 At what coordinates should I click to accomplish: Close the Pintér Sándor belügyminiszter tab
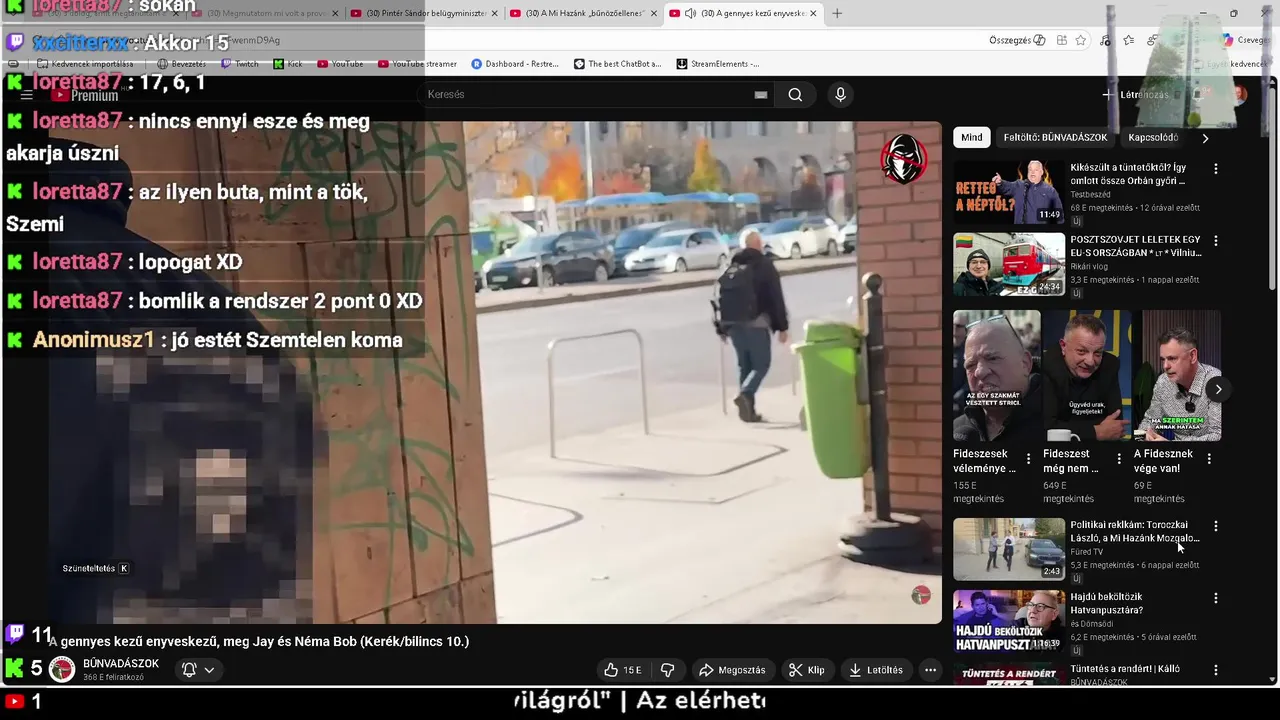click(494, 13)
